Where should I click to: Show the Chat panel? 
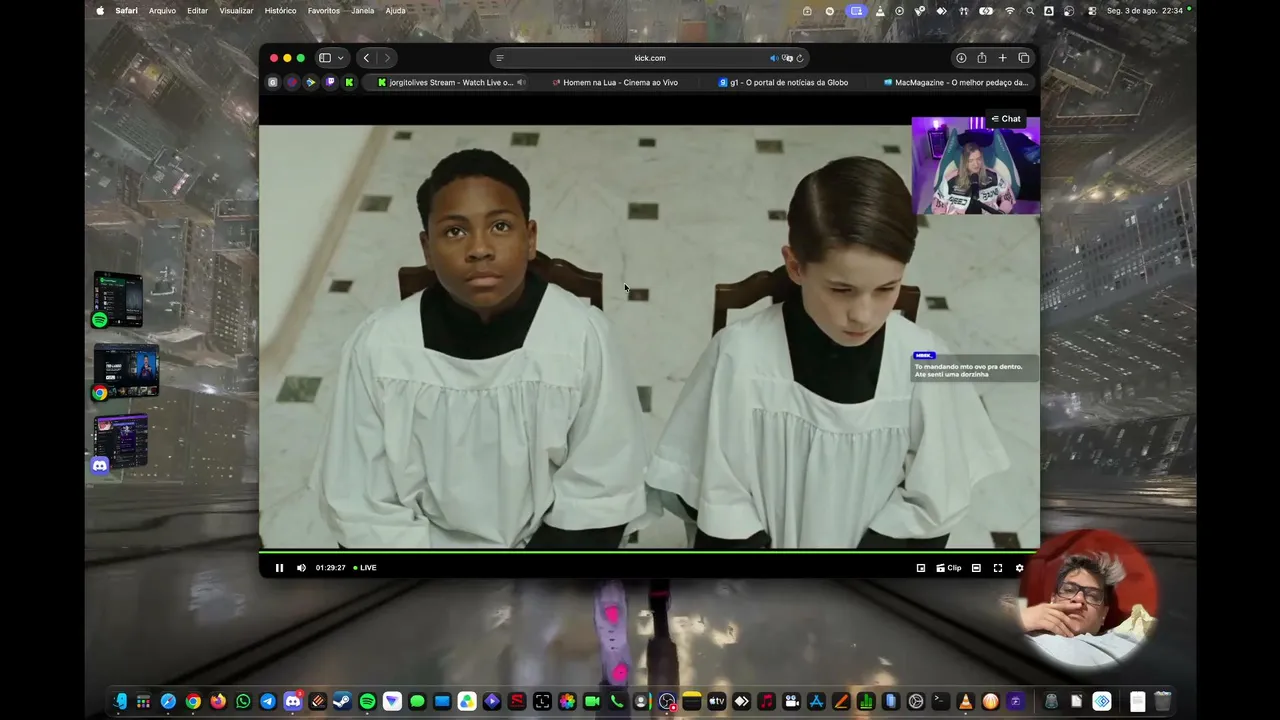1006,119
